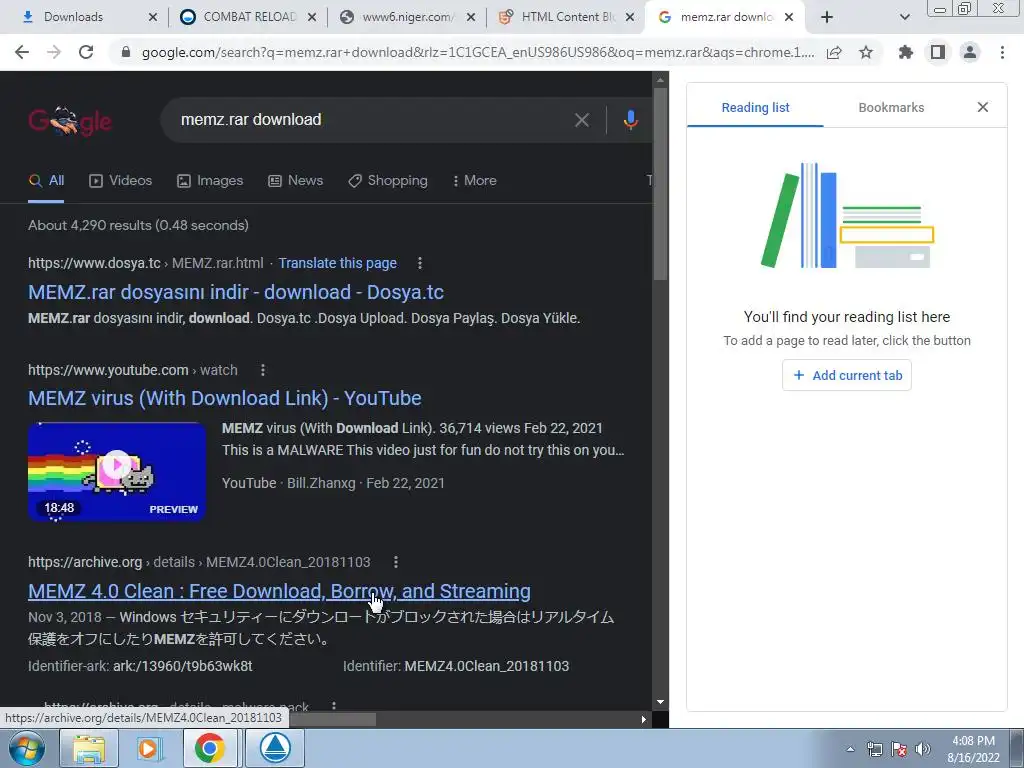The image size is (1024, 768).
Task: Close the www6.niger.com tab
Action: click(471, 17)
